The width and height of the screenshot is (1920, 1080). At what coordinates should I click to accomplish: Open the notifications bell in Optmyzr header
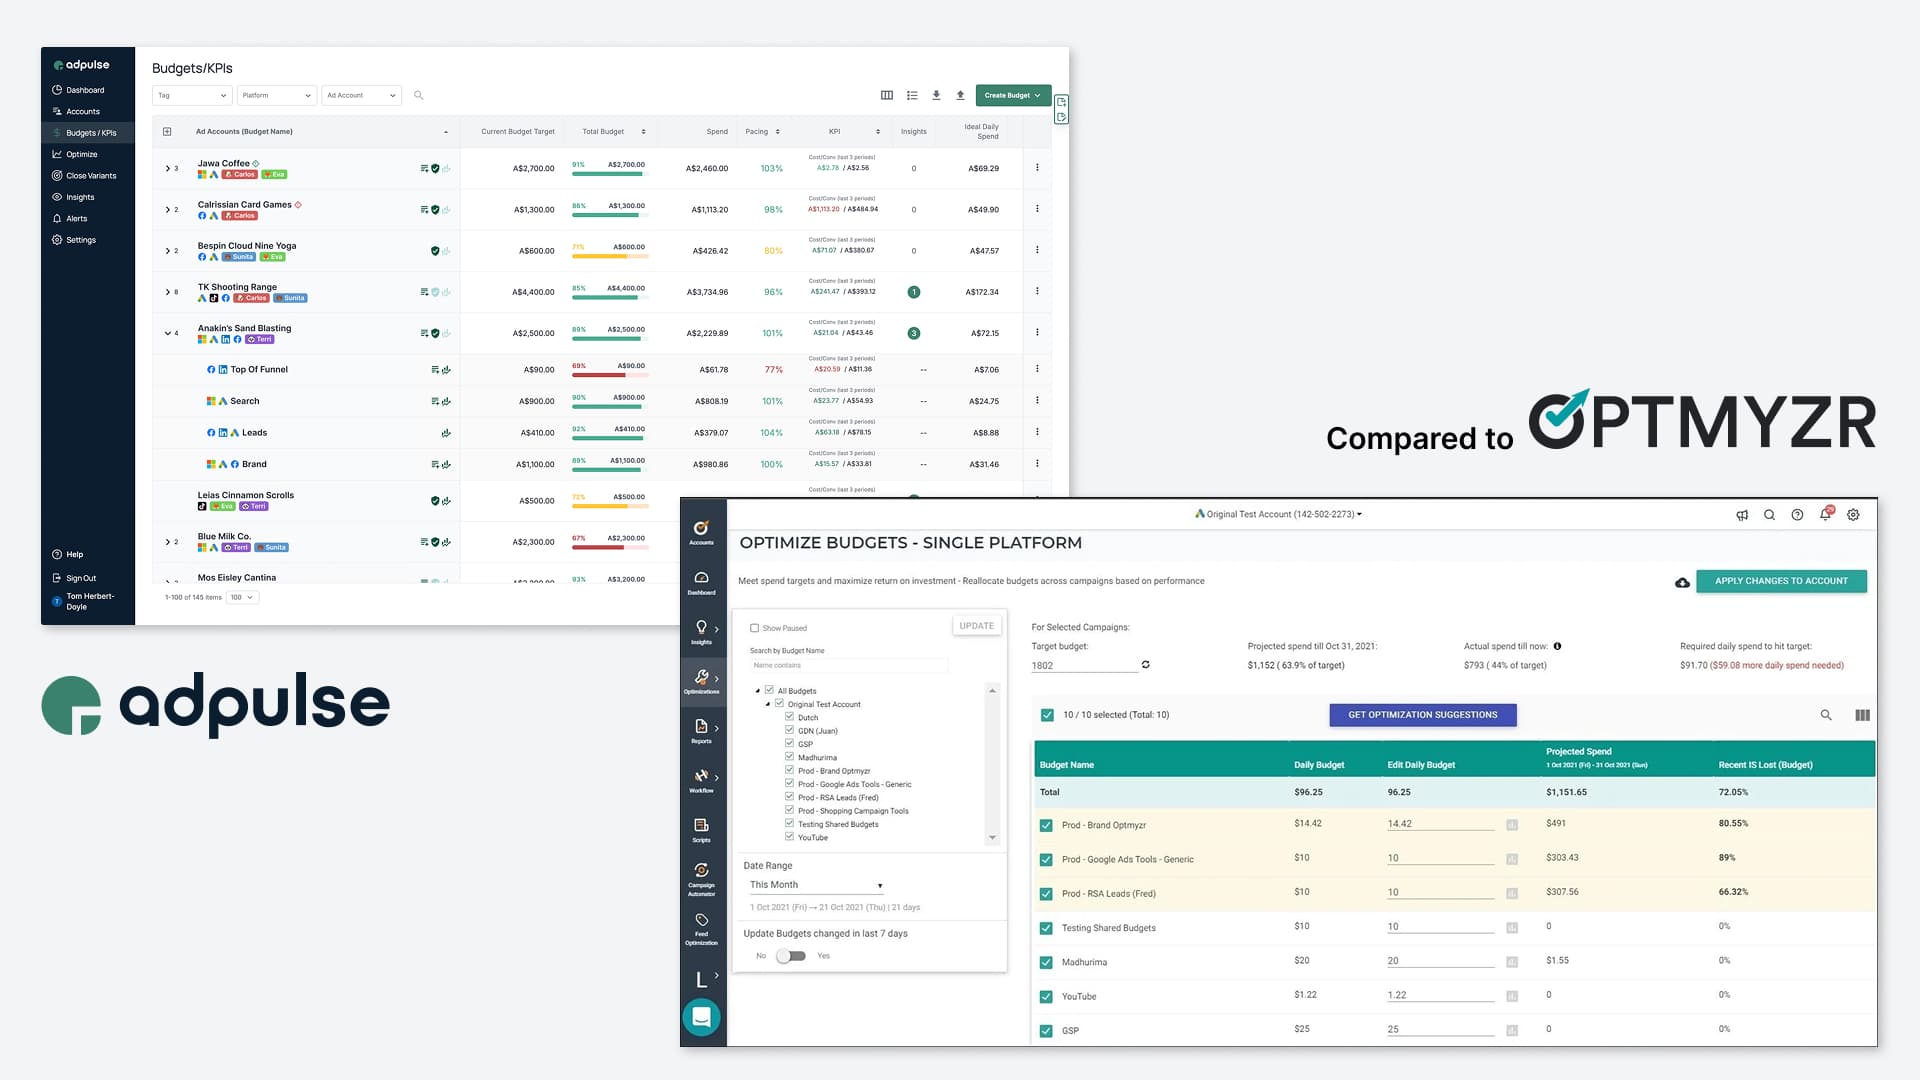pos(1825,515)
